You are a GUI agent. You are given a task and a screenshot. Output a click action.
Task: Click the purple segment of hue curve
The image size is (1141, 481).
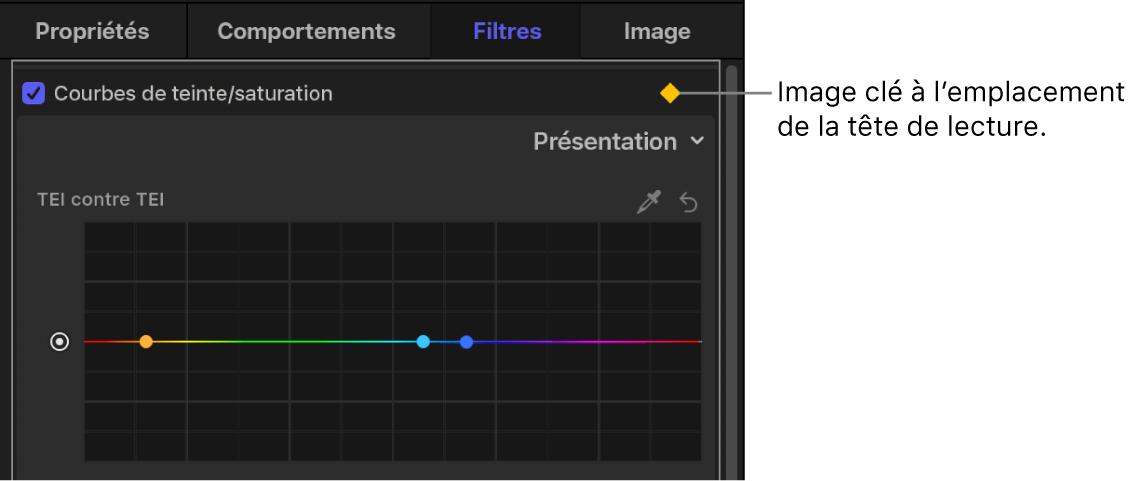coord(600,342)
